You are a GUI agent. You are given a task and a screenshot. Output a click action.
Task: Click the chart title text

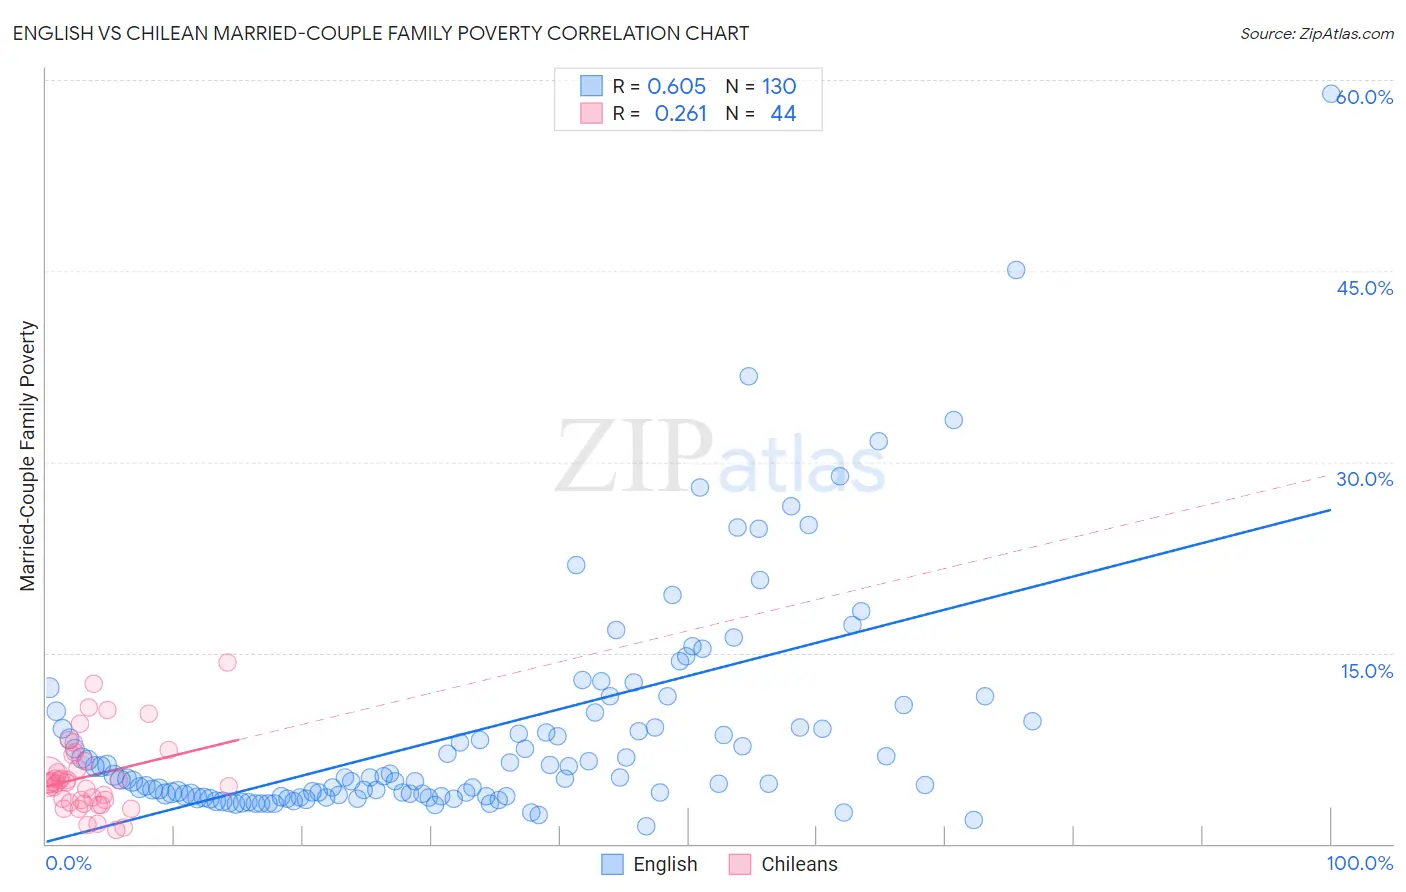tap(380, 33)
